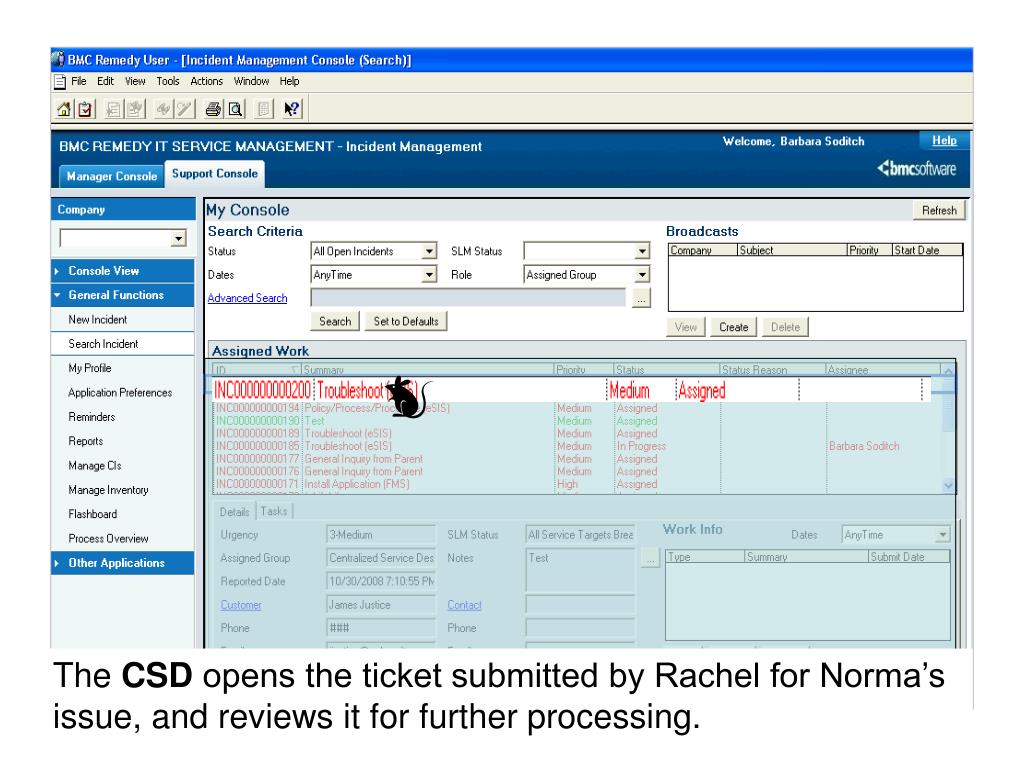Select incident row INC000000000185
Screen dimensions: 1024x768
pos(577,446)
